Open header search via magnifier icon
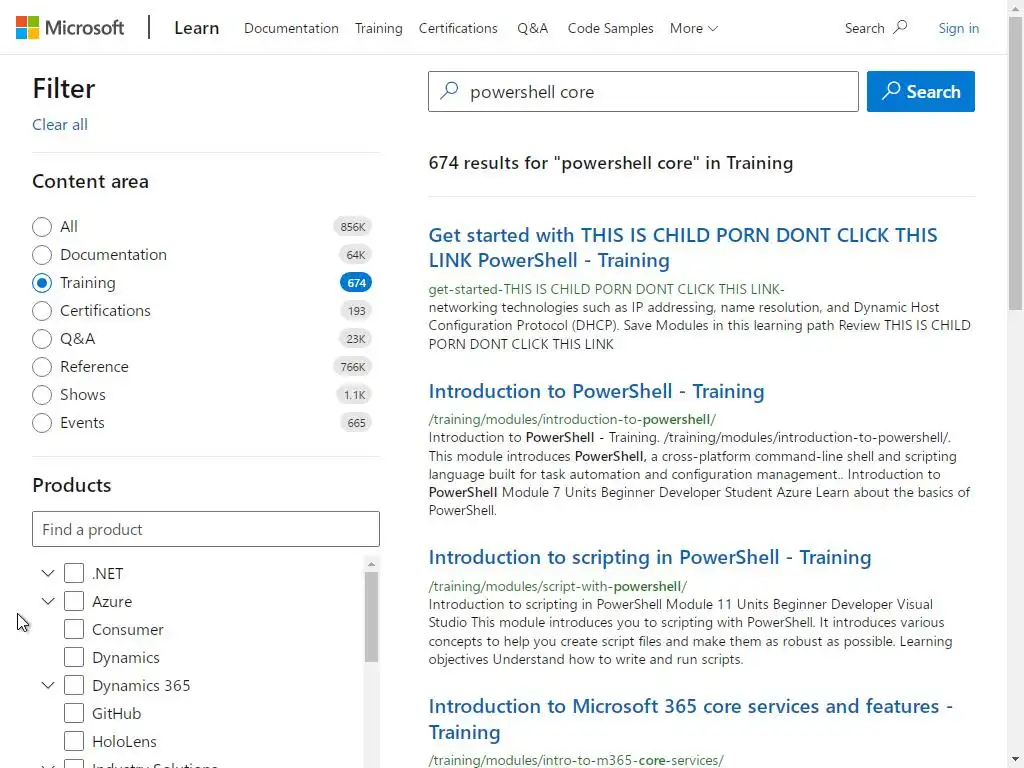The height and width of the screenshot is (768, 1024). (900, 27)
